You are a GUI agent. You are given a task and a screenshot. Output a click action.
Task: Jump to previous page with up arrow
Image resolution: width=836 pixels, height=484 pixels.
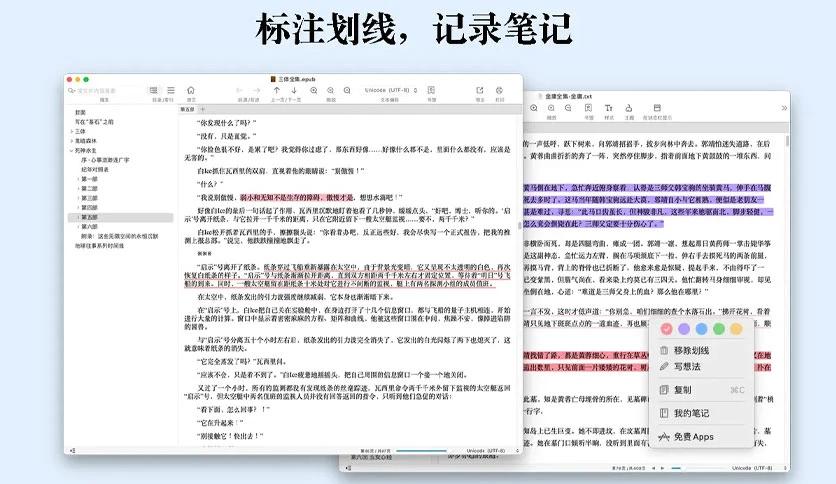coord(277,90)
